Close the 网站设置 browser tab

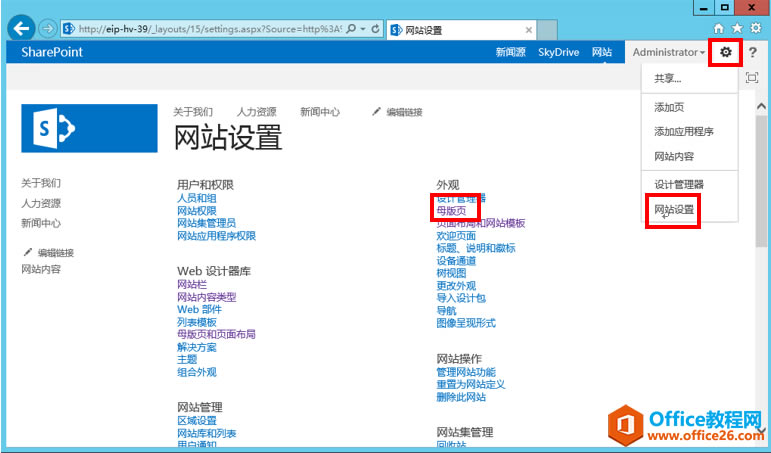click(x=529, y=30)
